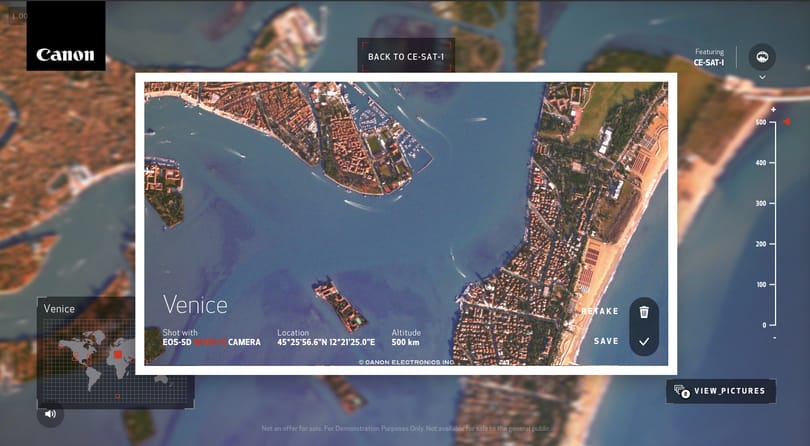
Task: Select the small red dot on world minimap
Action: (x=118, y=396)
